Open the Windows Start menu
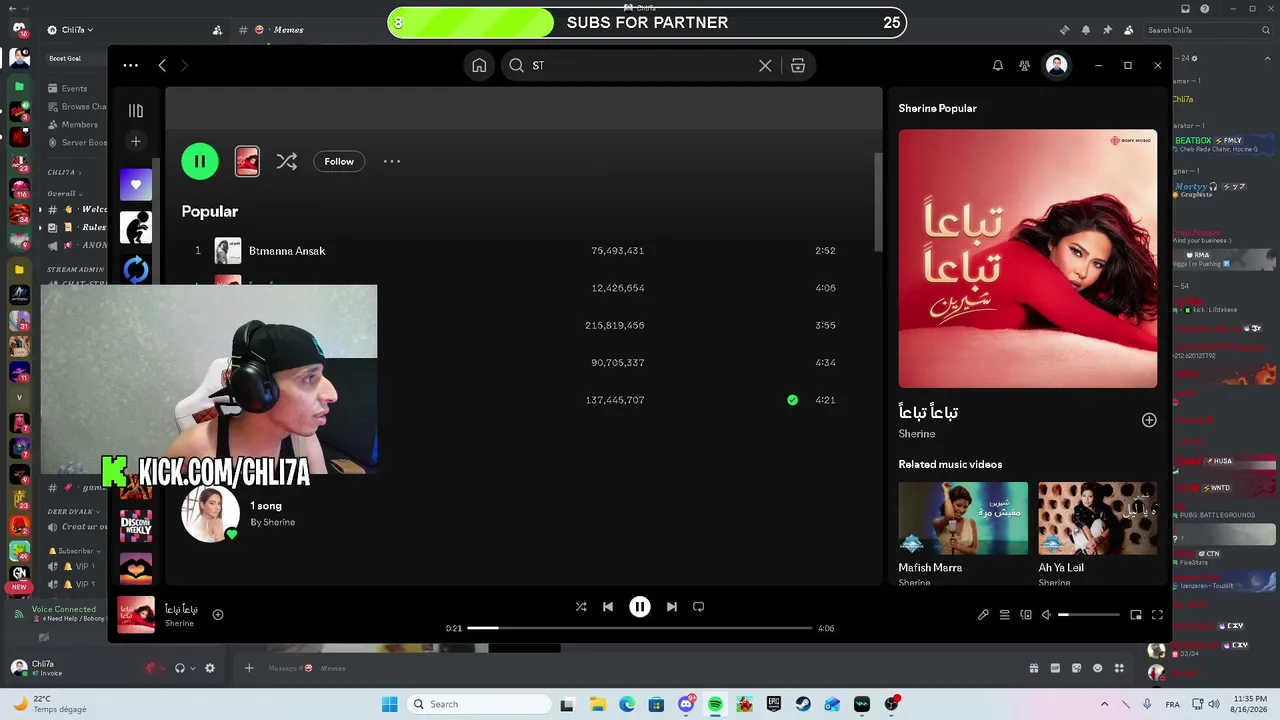1280x720 pixels. (389, 704)
